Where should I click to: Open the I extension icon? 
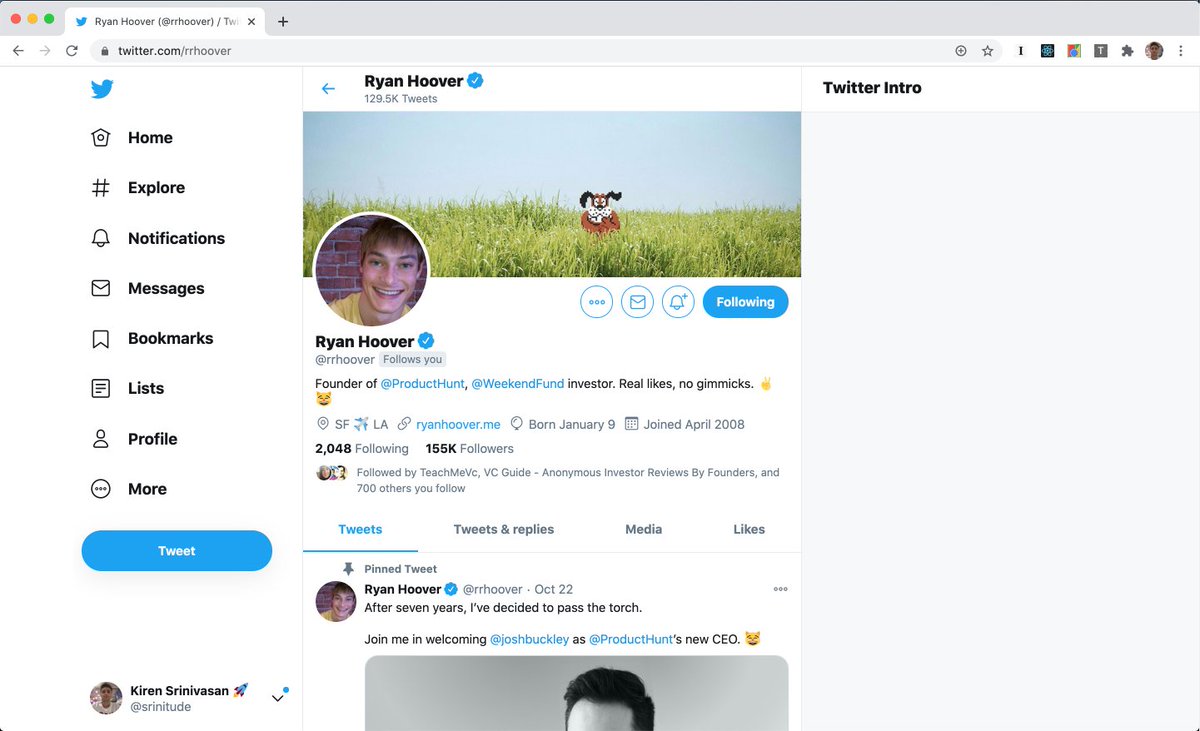[1021, 51]
